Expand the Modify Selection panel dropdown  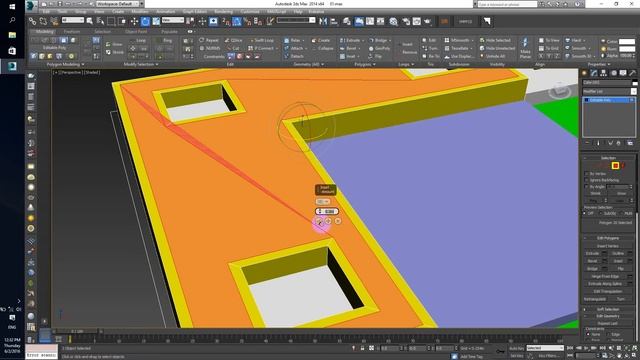[141, 64]
